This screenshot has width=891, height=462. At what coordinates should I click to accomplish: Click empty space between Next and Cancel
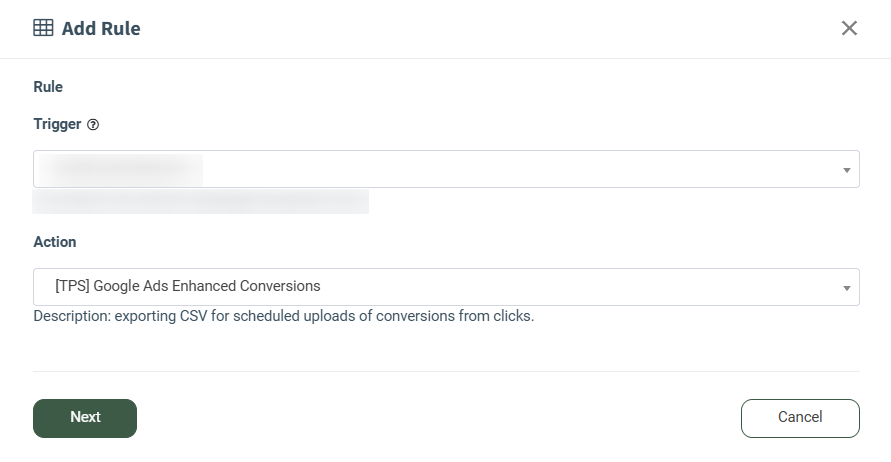tap(440, 418)
